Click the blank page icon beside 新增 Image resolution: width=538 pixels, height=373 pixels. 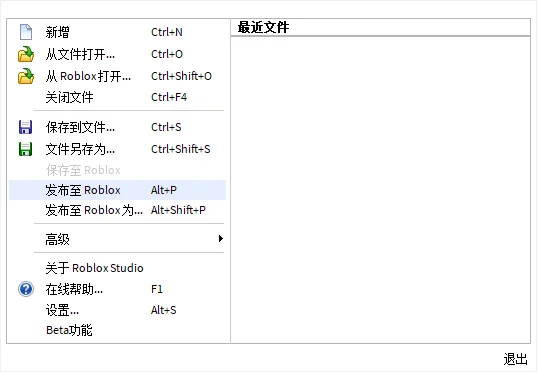(x=26, y=32)
